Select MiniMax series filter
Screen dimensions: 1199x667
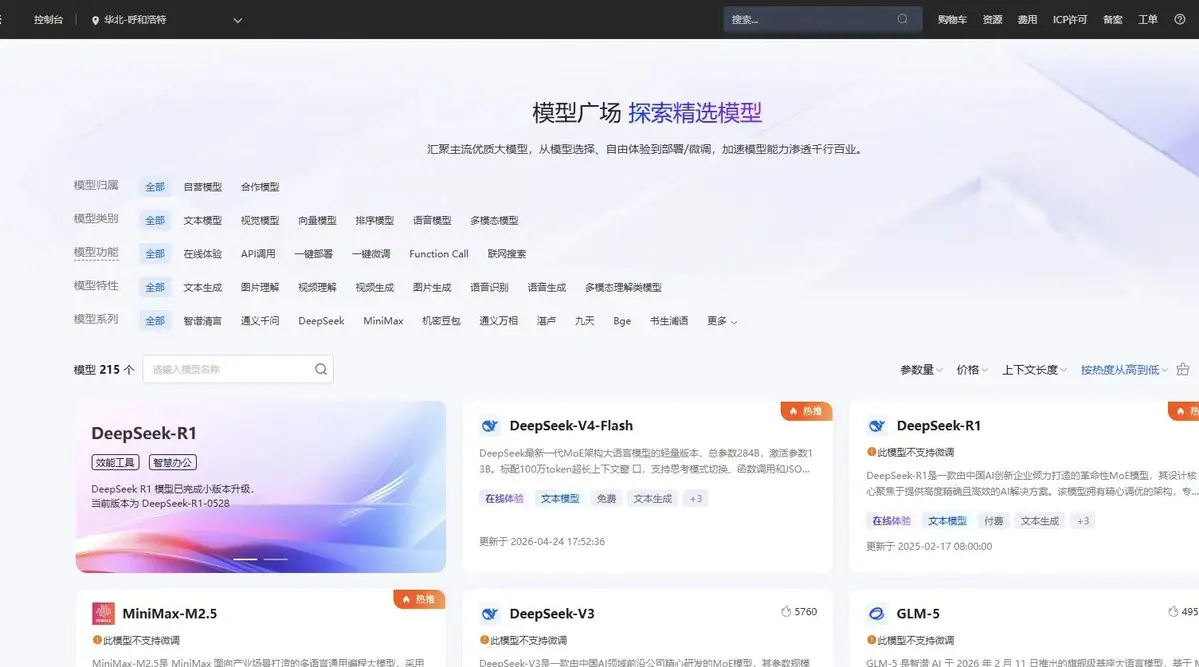pyautogui.click(x=383, y=321)
